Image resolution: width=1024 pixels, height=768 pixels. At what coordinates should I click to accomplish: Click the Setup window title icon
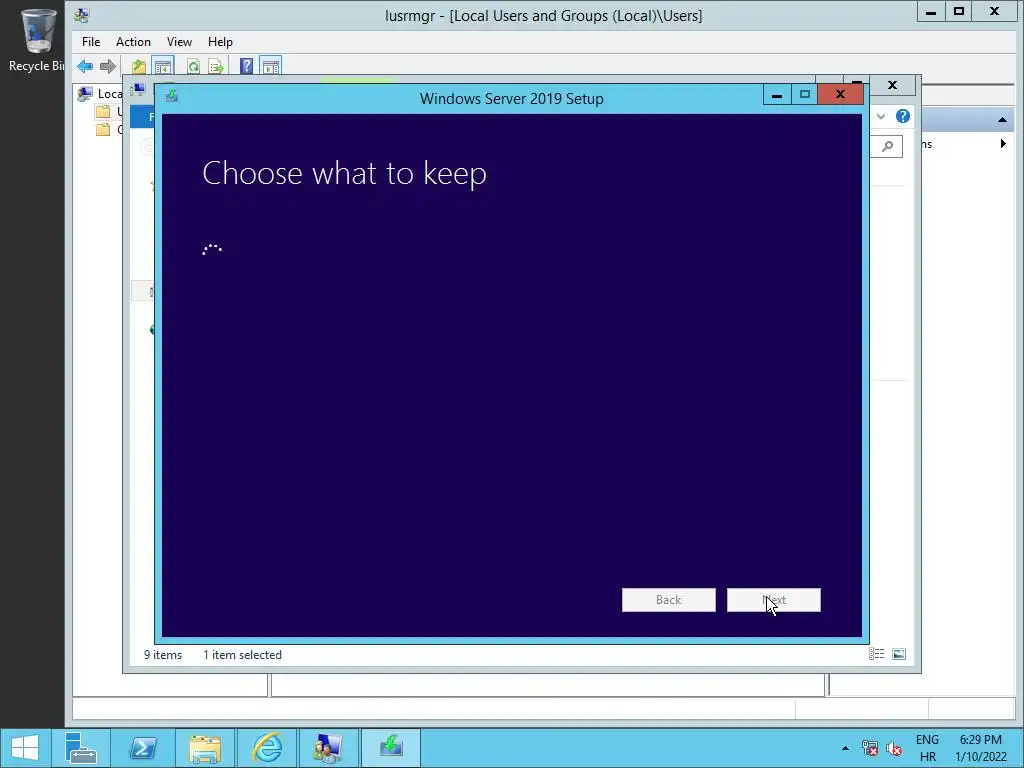[172, 97]
